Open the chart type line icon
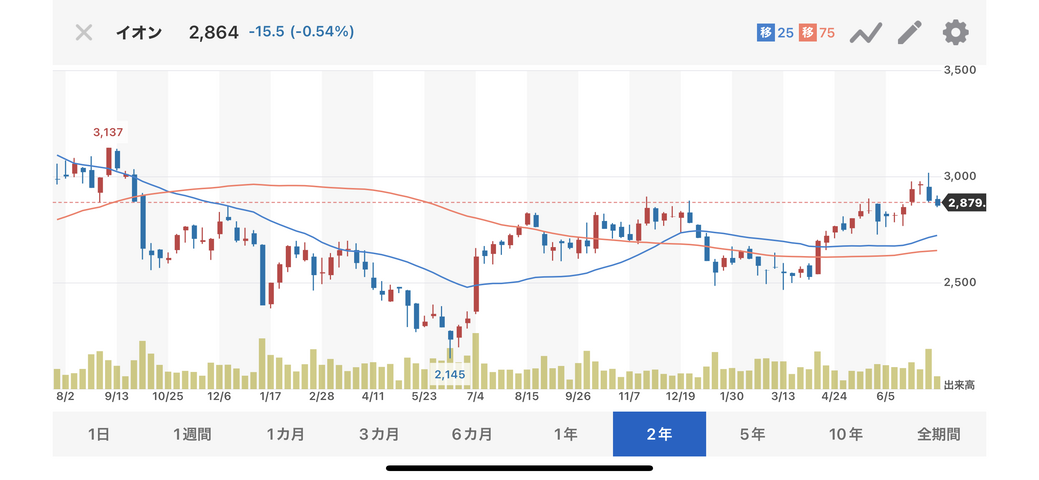1039x480 pixels. coord(865,32)
